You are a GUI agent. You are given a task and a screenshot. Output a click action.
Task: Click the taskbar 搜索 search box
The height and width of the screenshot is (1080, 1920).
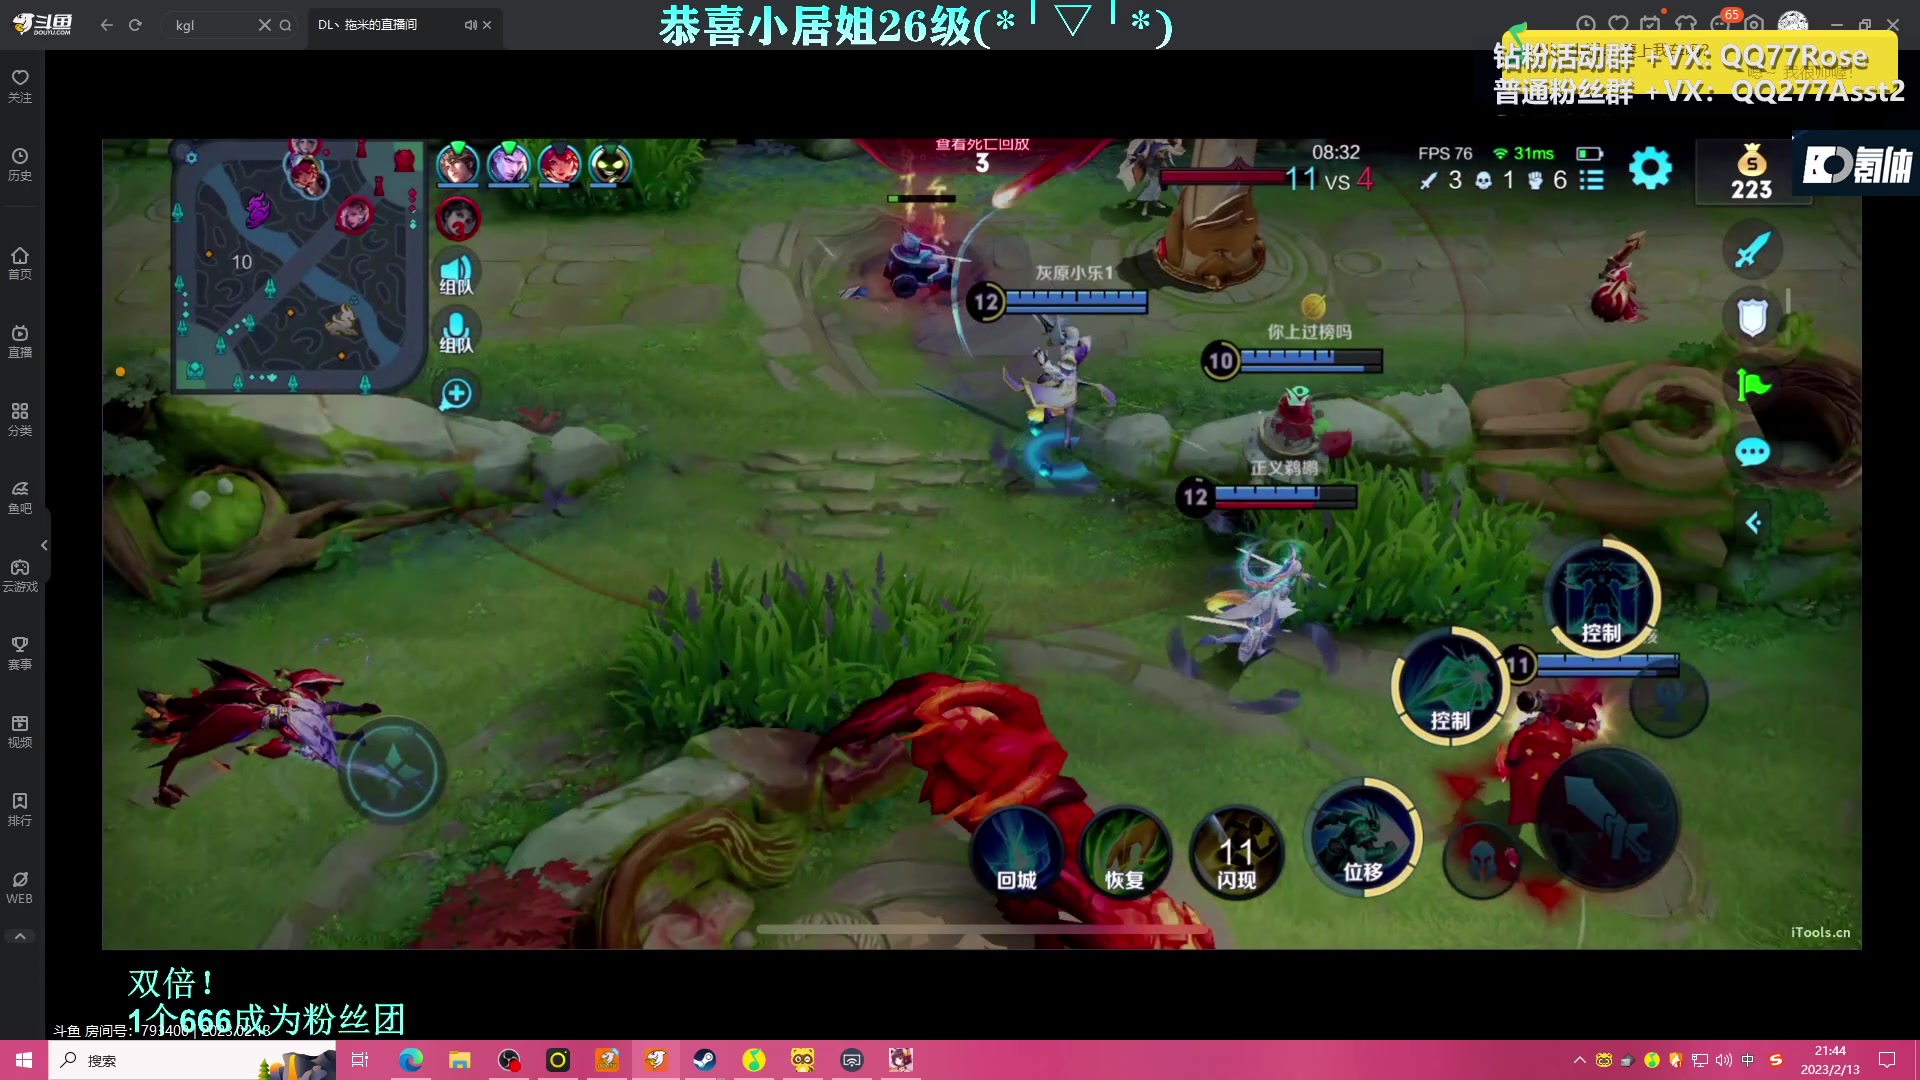pos(192,1060)
